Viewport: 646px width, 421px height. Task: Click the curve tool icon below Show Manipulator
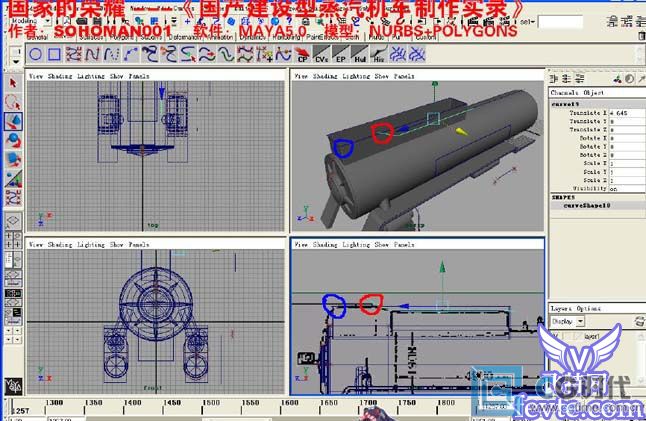13,197
